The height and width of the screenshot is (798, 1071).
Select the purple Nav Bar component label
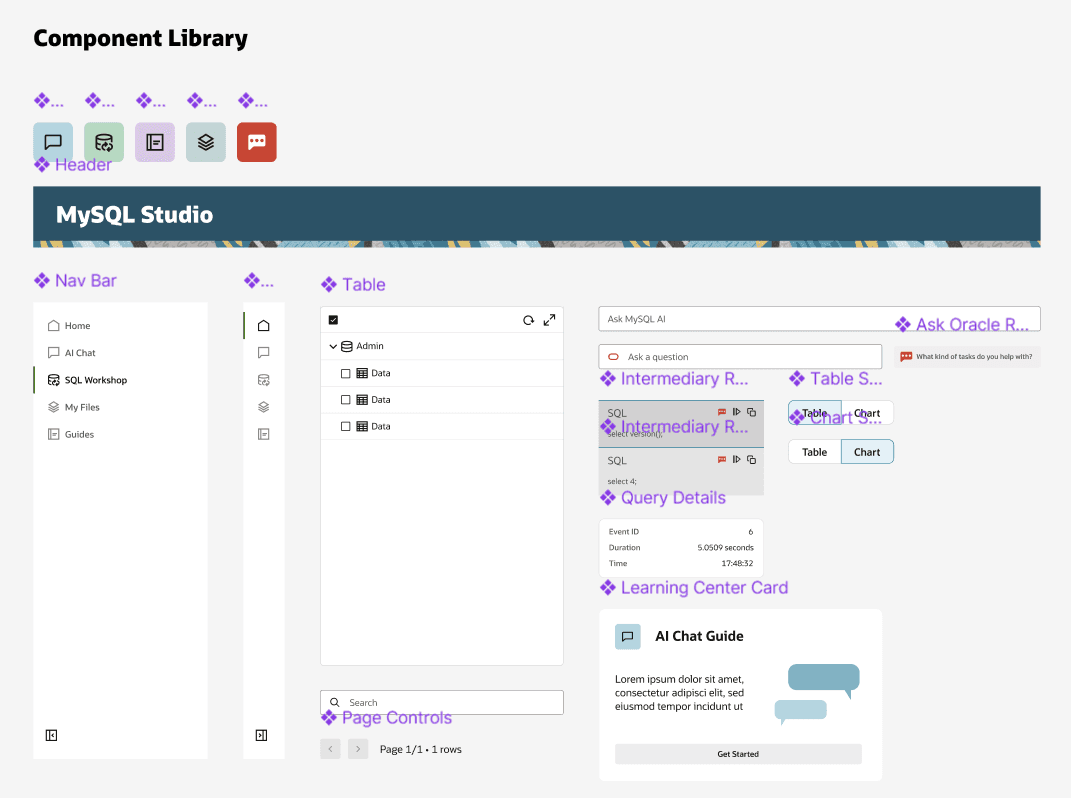pos(76,281)
